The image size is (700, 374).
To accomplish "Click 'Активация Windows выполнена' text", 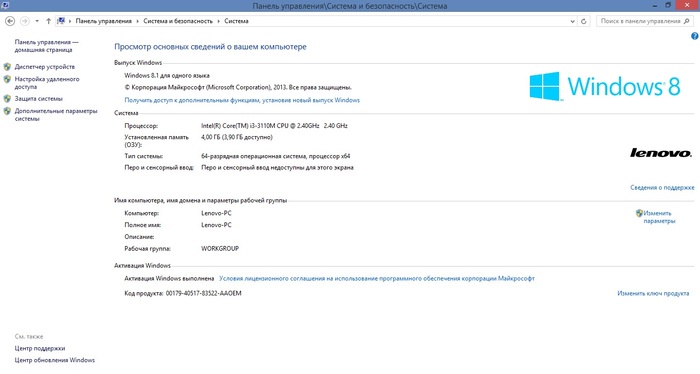I will point(169,278).
